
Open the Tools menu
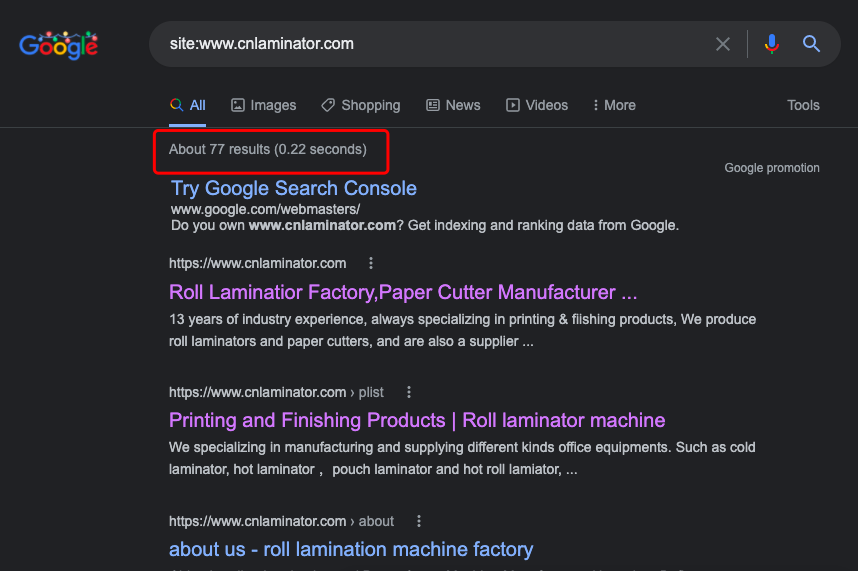pos(803,105)
